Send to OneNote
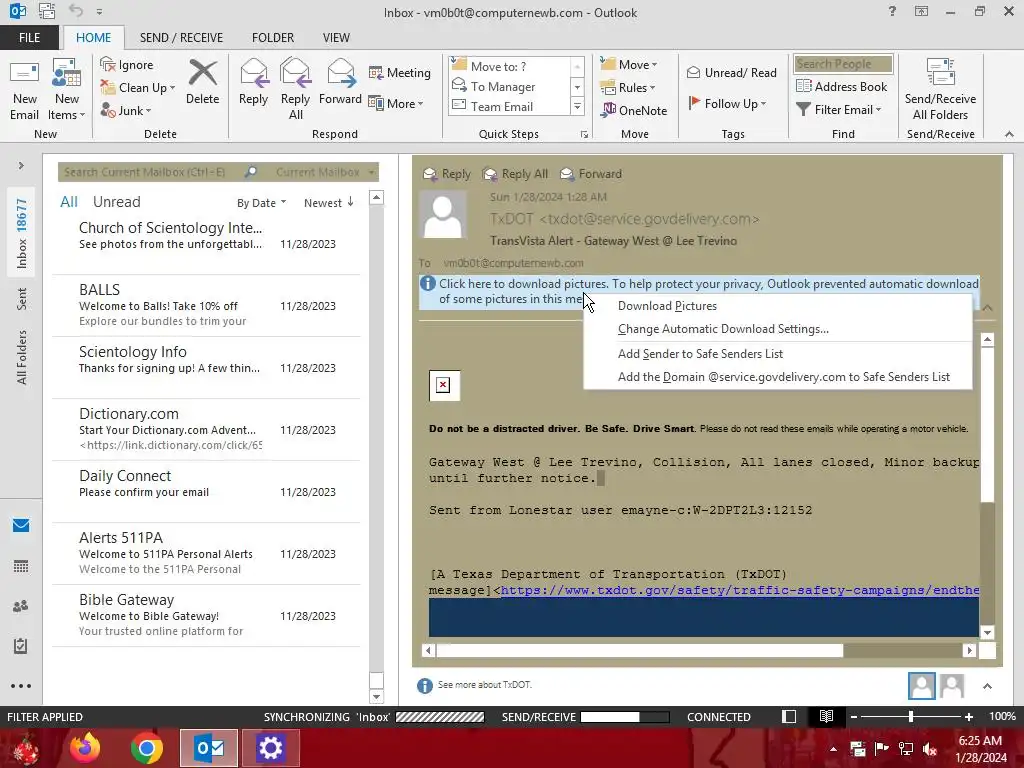This screenshot has height=768, width=1024. [634, 110]
